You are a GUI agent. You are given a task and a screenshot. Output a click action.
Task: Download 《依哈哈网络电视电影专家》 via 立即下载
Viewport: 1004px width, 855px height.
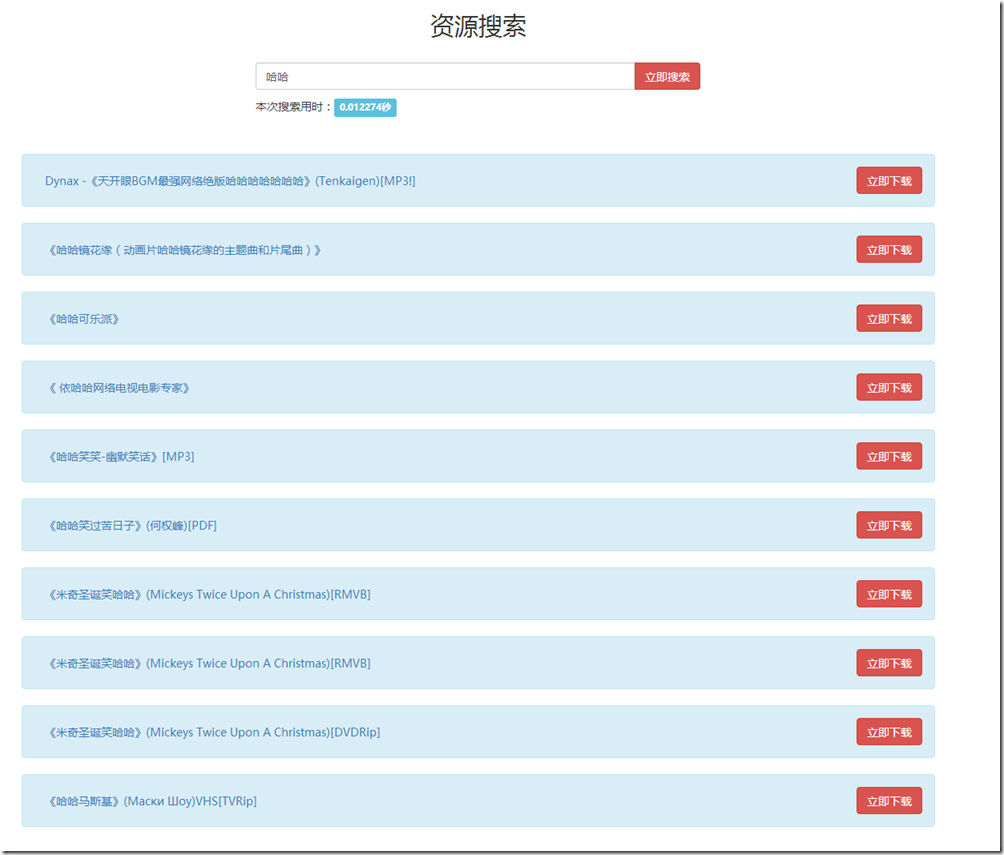889,387
